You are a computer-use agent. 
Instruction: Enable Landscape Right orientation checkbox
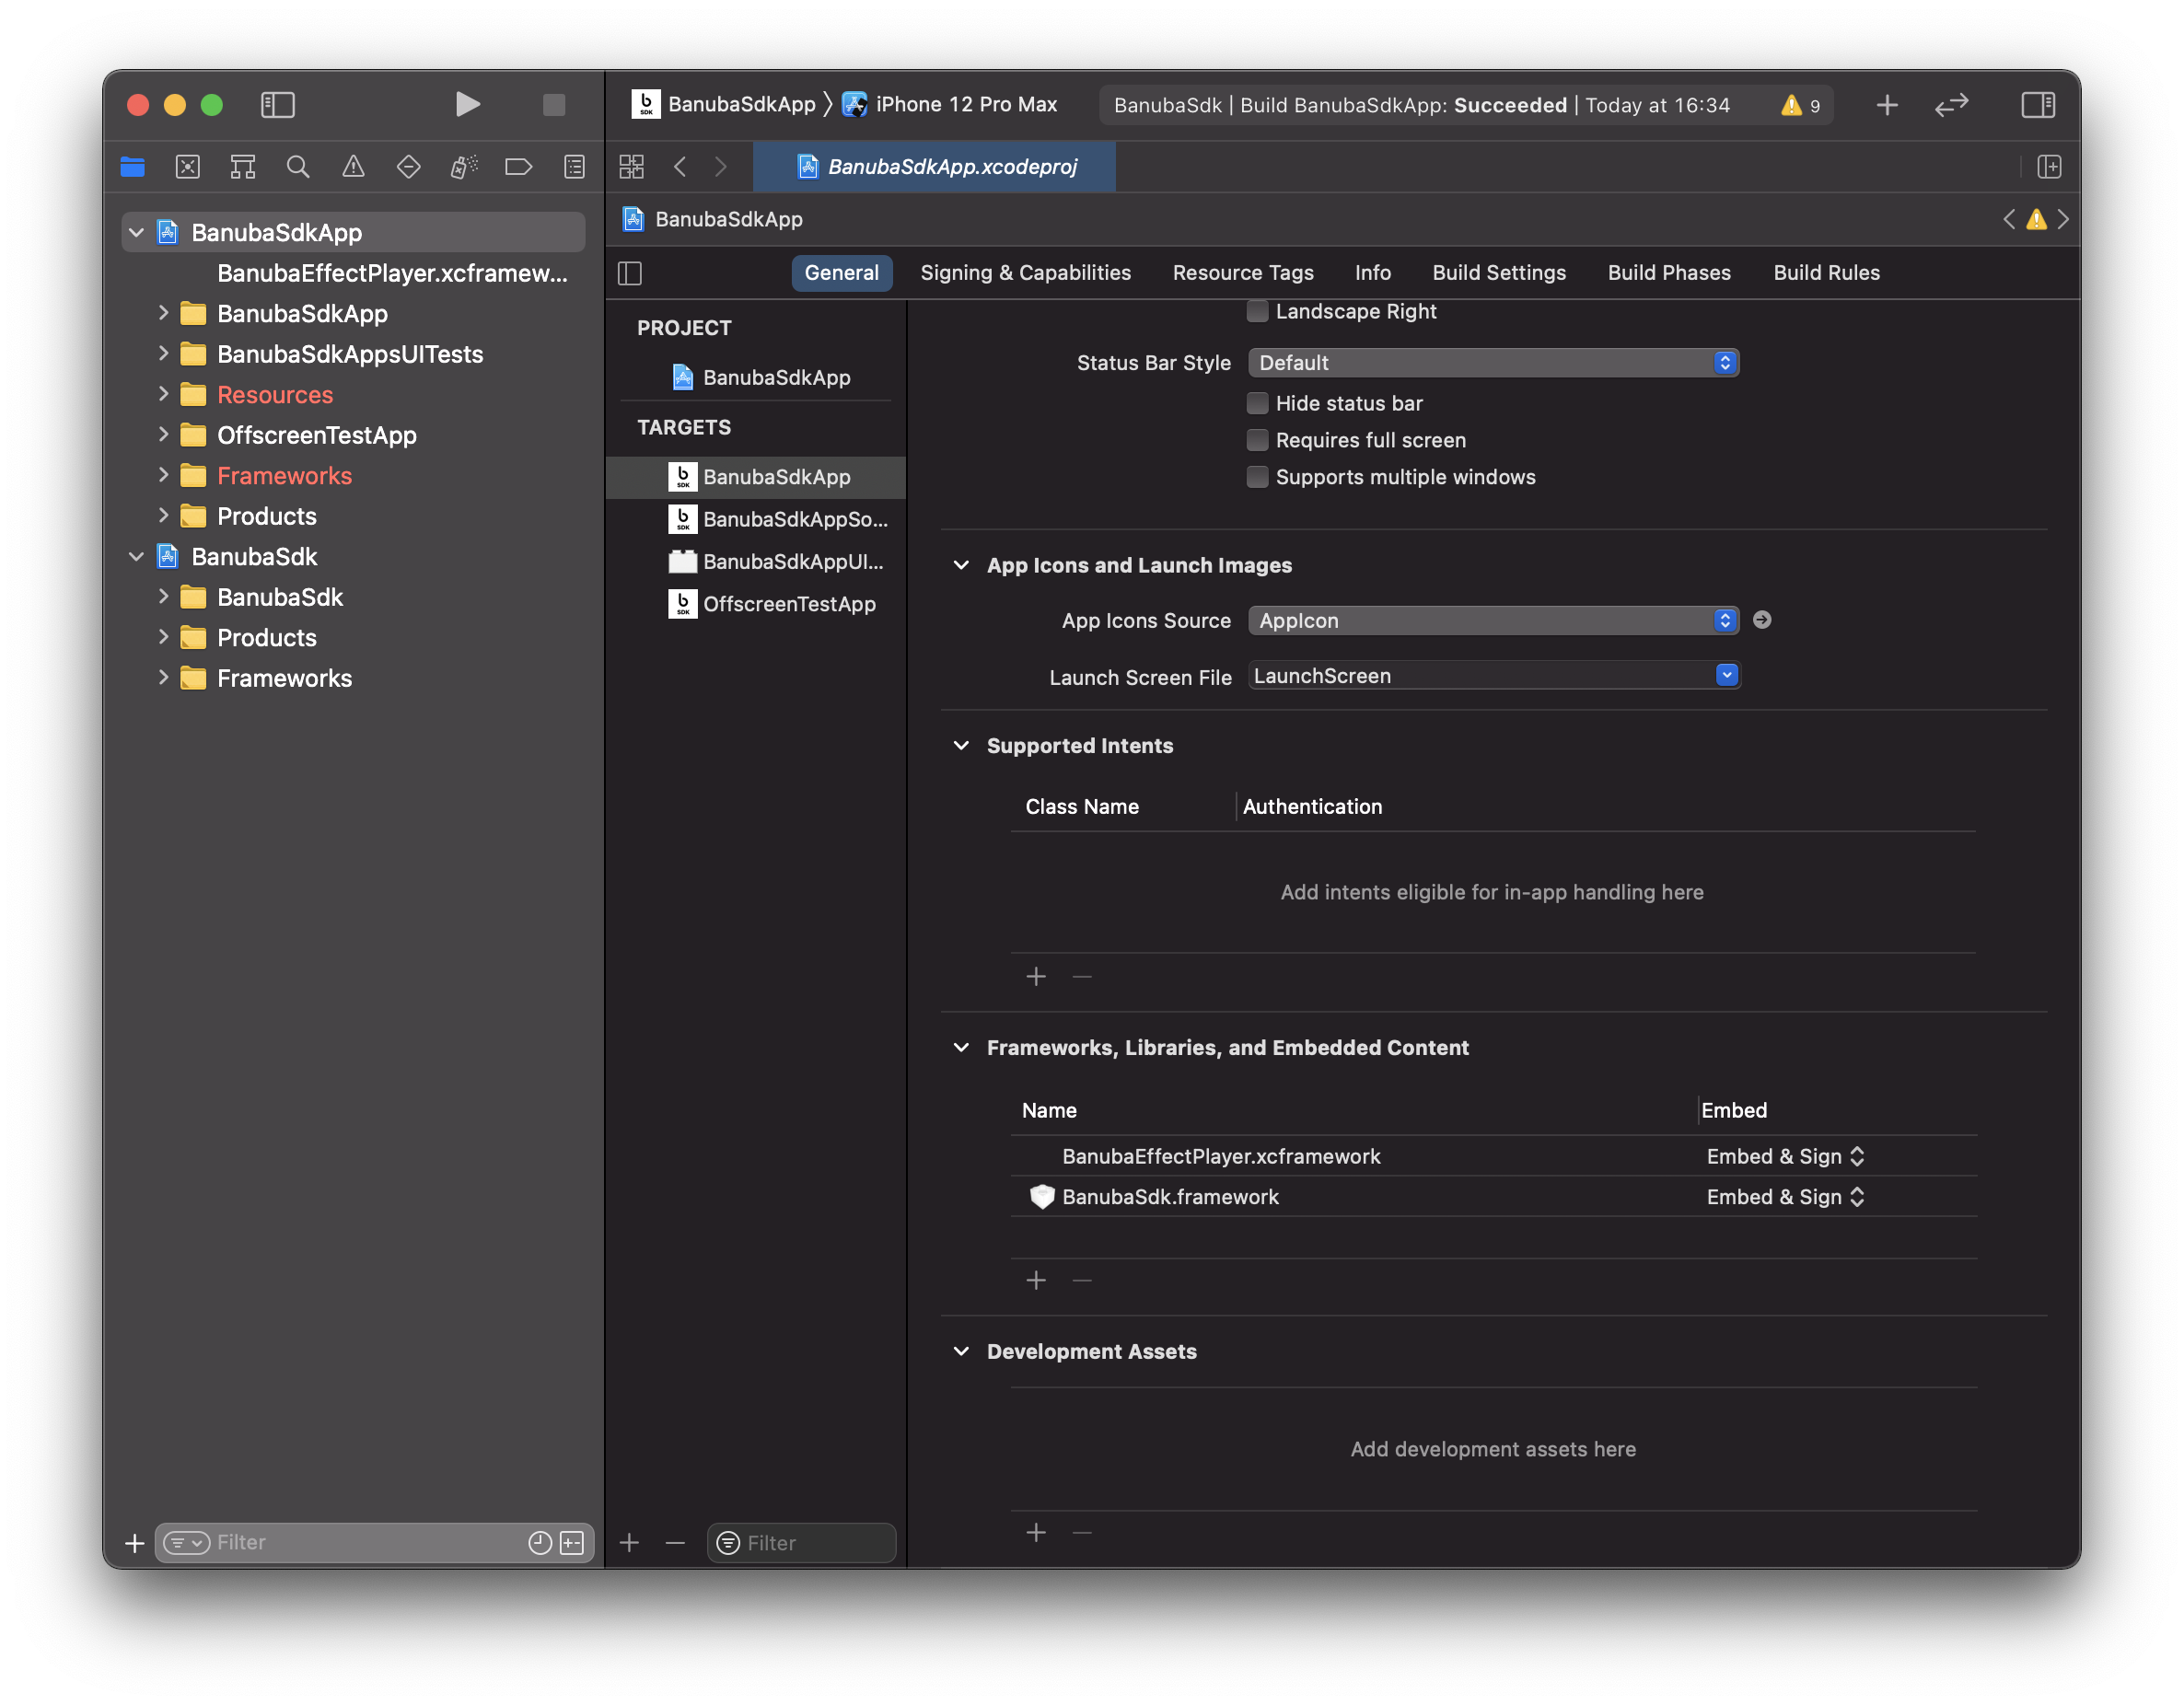point(1257,311)
